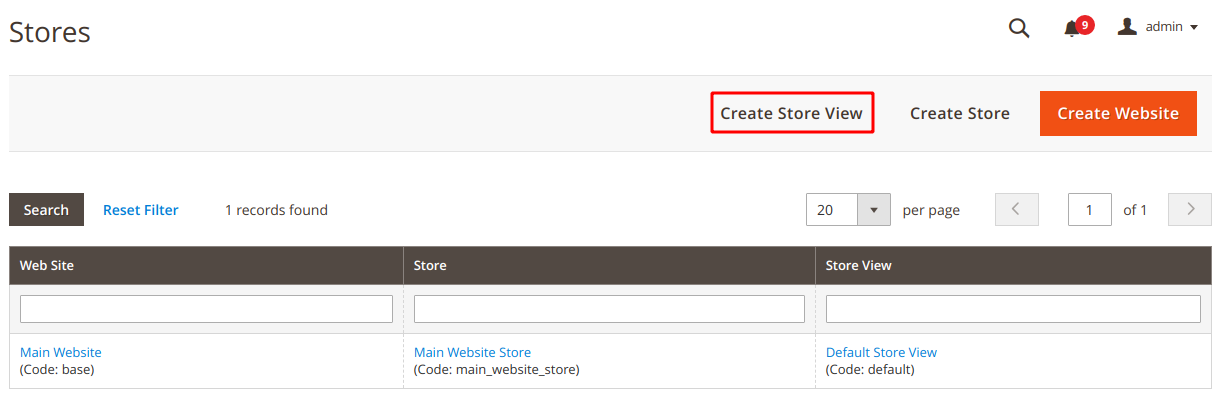This screenshot has width=1223, height=417.
Task: Focus the Web Site filter field
Action: point(206,309)
